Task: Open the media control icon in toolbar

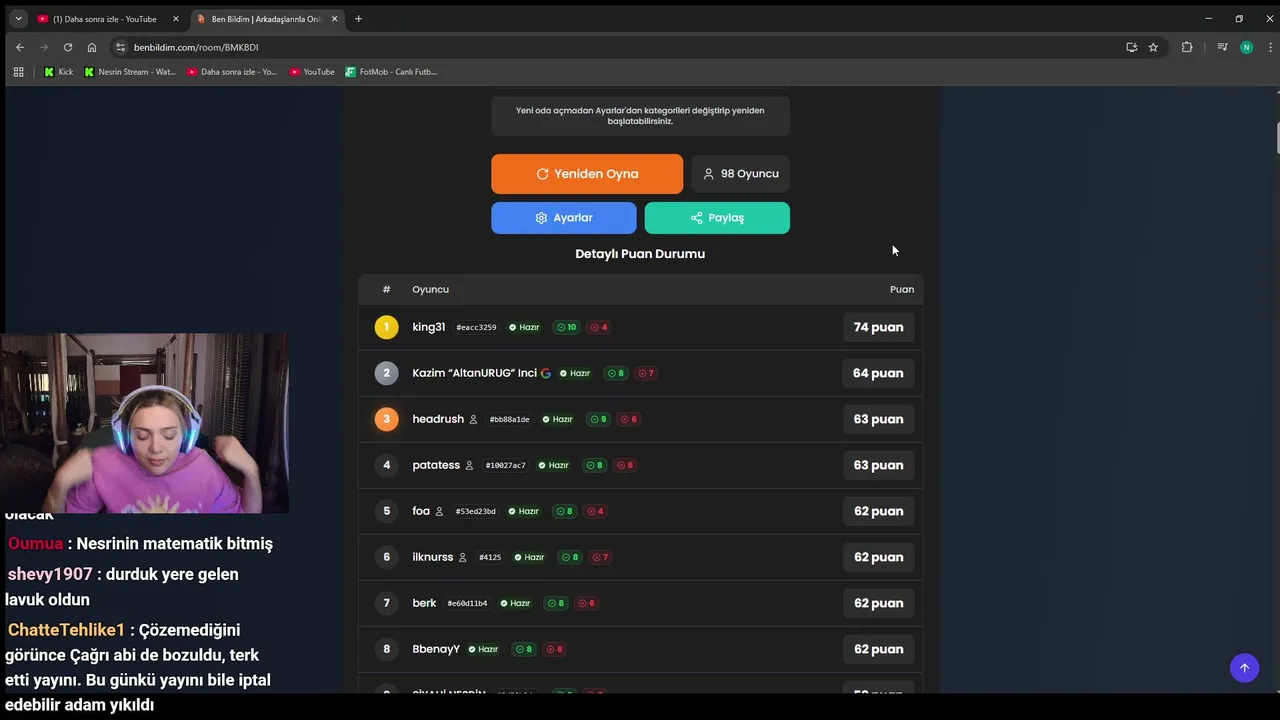Action: coord(1222,47)
